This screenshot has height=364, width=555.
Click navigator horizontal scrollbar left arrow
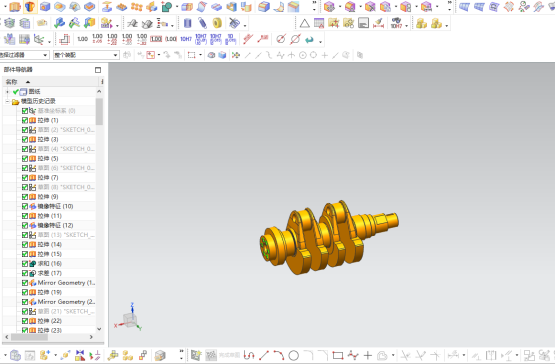[x=7, y=337]
